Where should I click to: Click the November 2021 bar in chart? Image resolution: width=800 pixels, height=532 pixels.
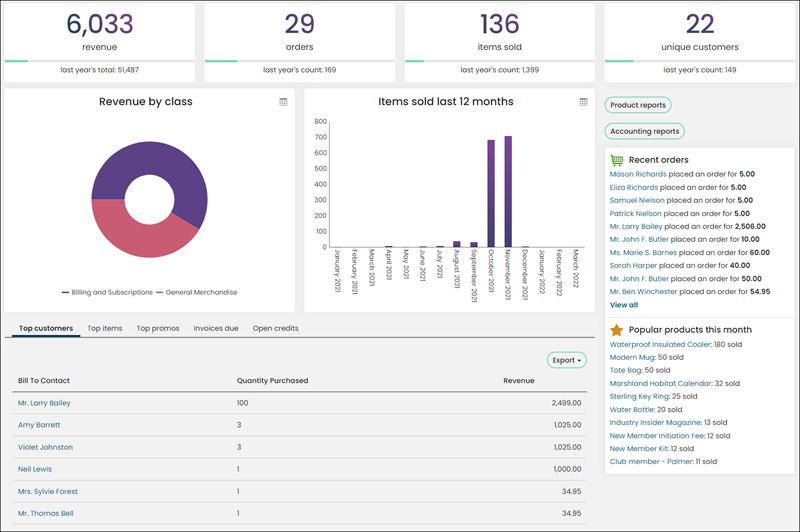click(508, 191)
